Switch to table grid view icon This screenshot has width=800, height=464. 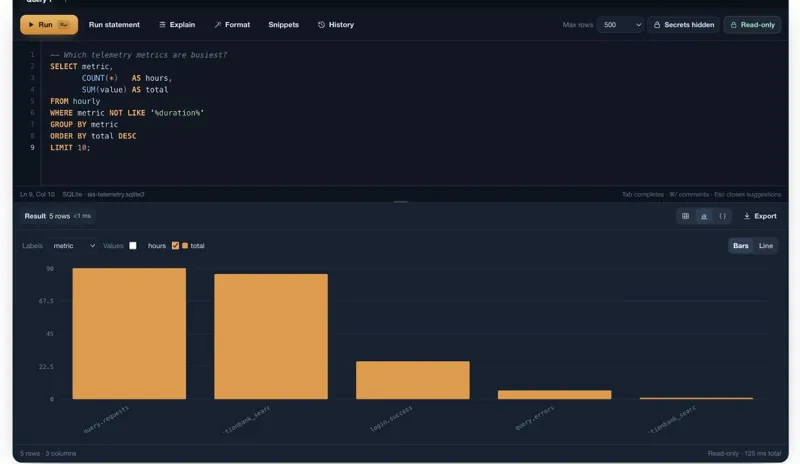685,216
